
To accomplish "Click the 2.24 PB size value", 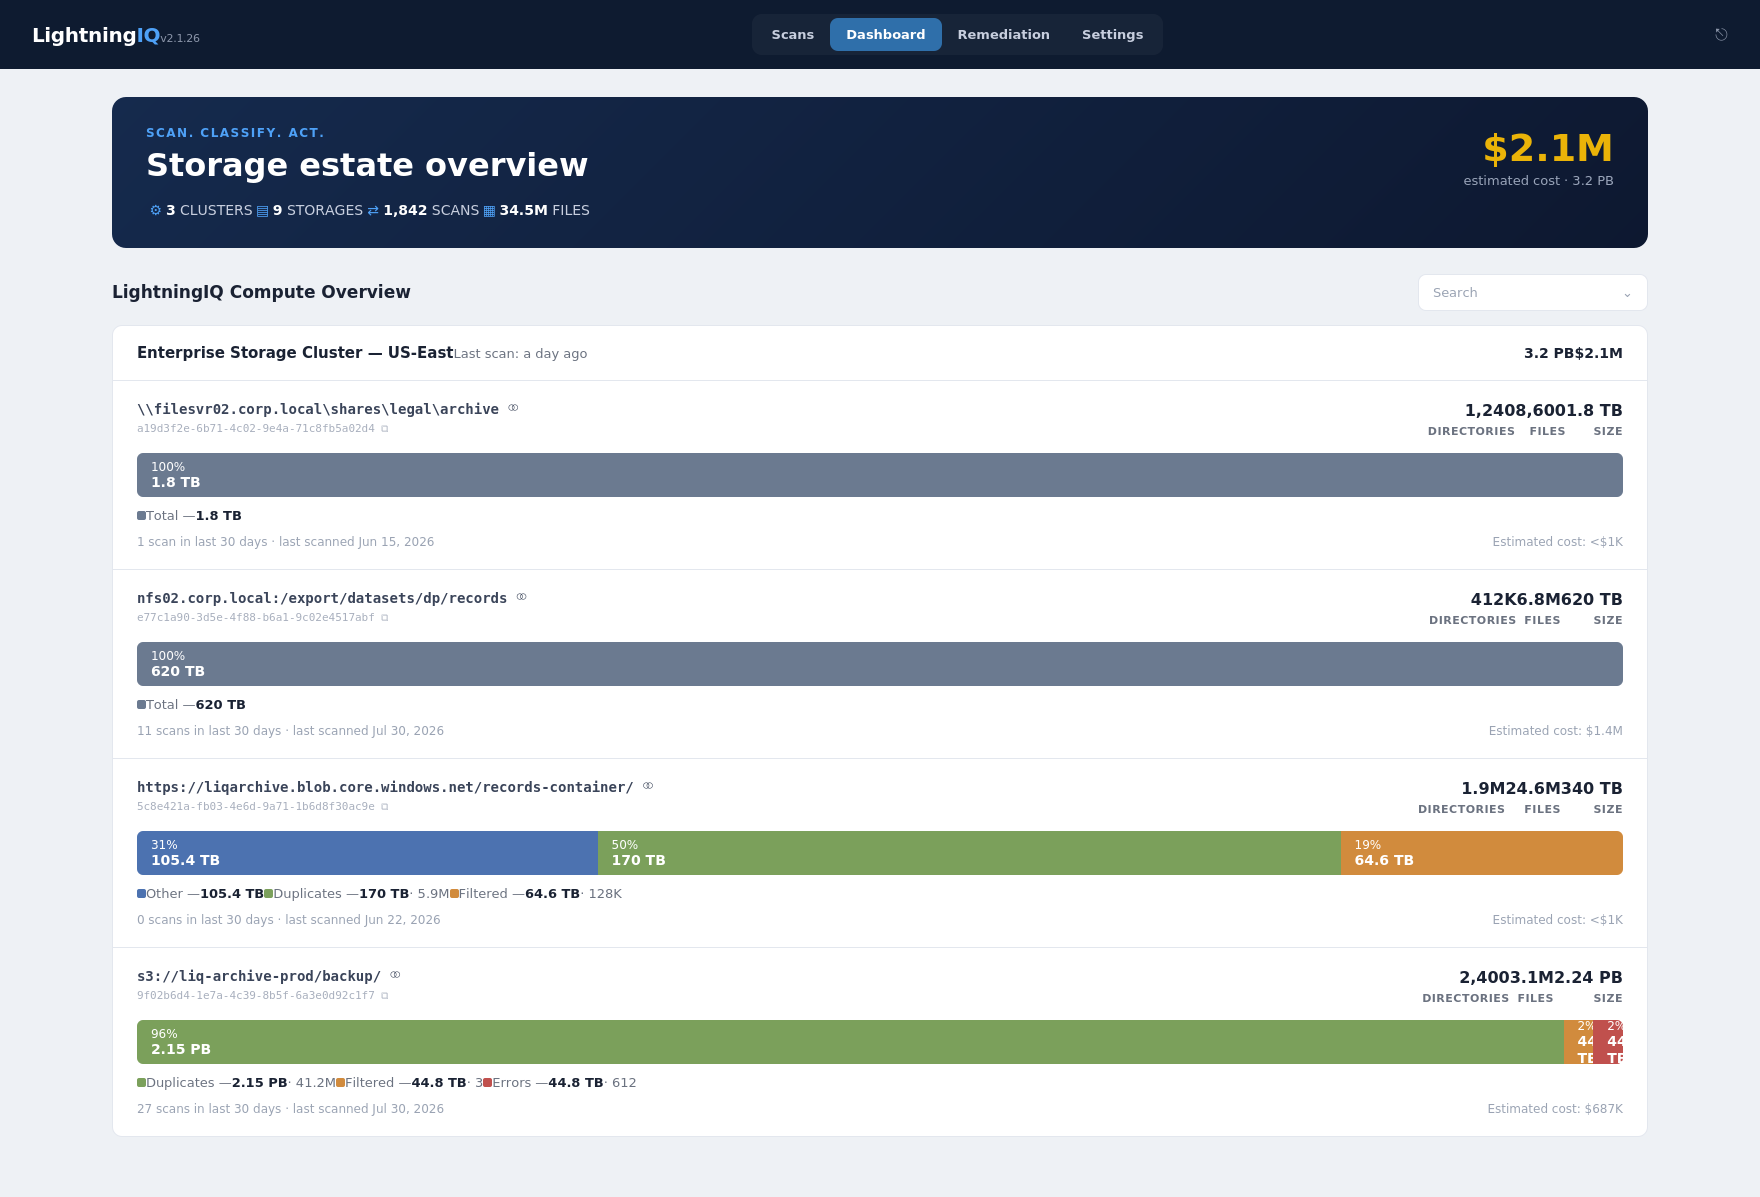I will pyautogui.click(x=1588, y=977).
